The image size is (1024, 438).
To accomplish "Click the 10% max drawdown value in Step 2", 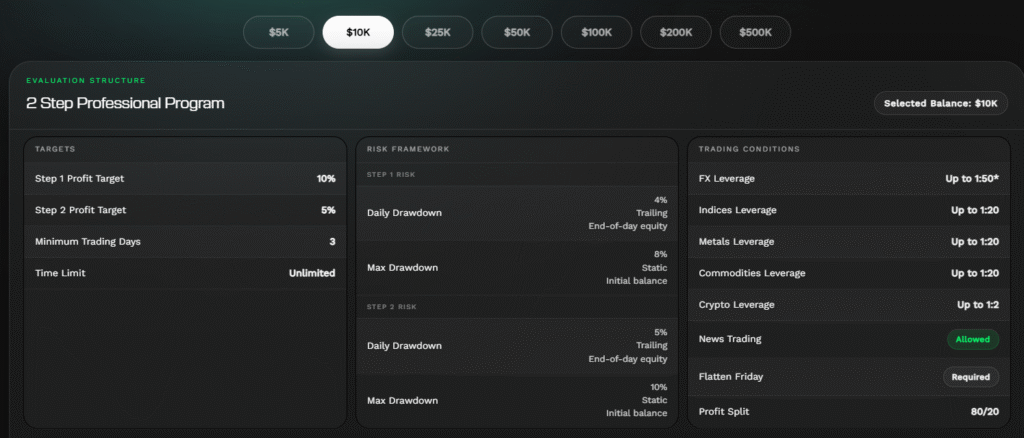I will (x=658, y=388).
